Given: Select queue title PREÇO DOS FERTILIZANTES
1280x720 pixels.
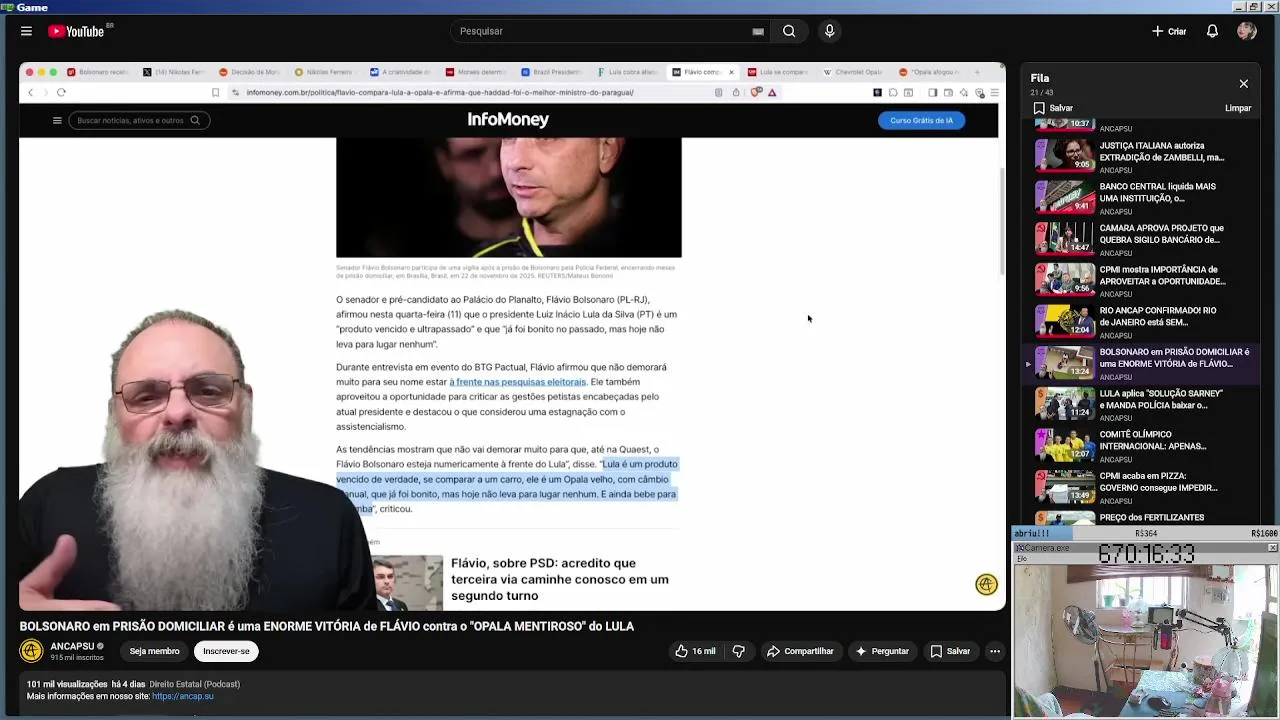Looking at the screenshot, I should [x=1151, y=517].
